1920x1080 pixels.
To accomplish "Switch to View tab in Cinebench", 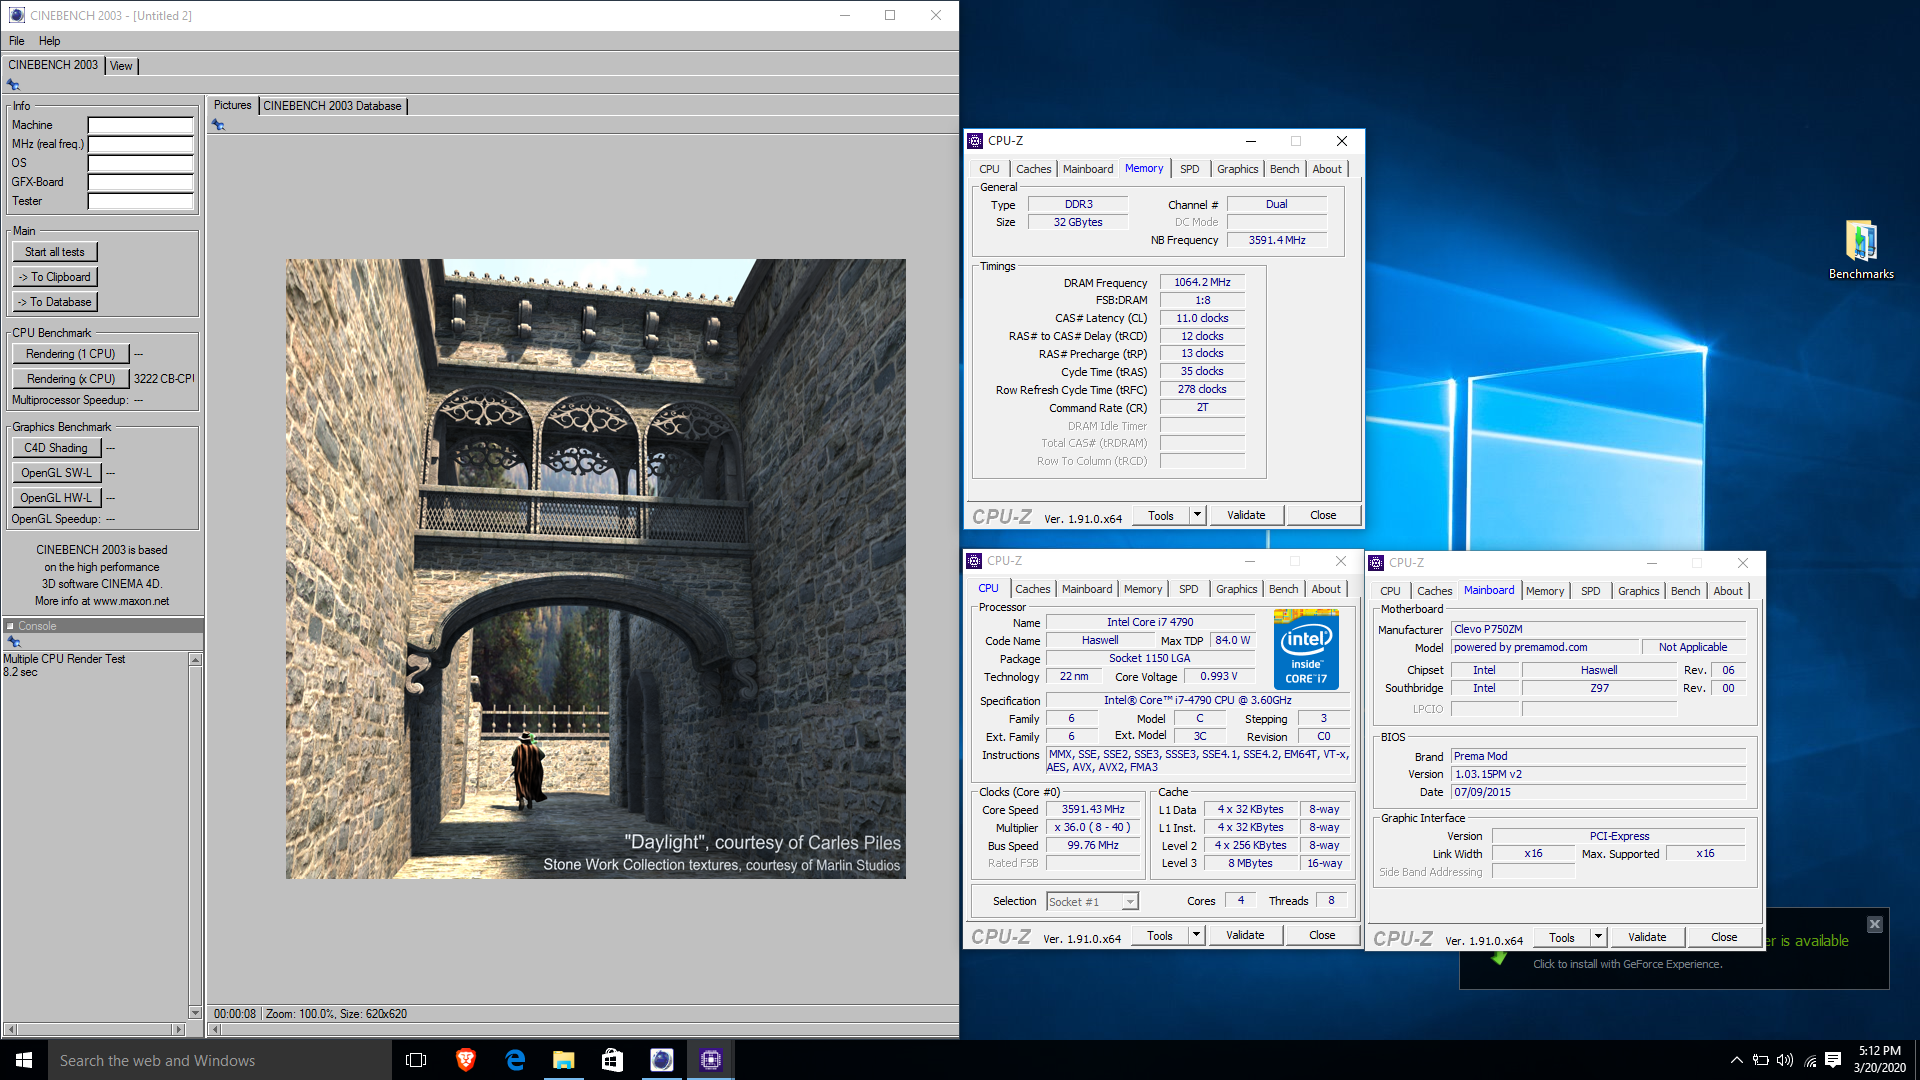I will (121, 66).
